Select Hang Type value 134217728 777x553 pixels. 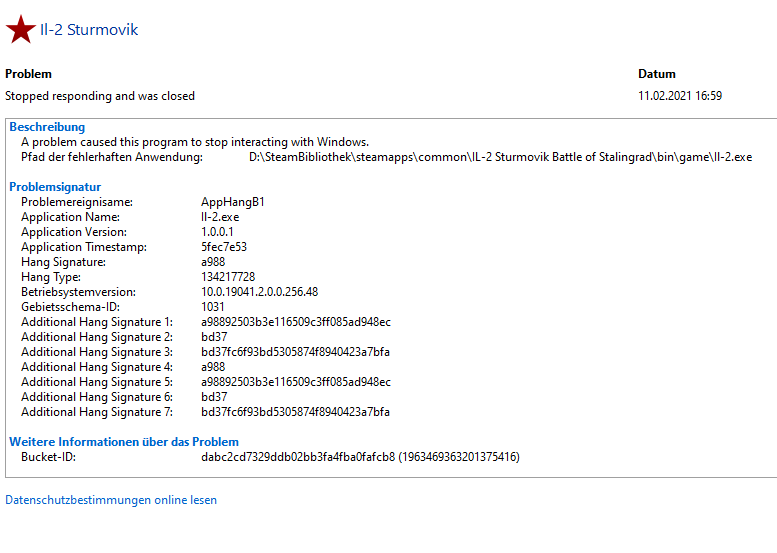pos(228,277)
